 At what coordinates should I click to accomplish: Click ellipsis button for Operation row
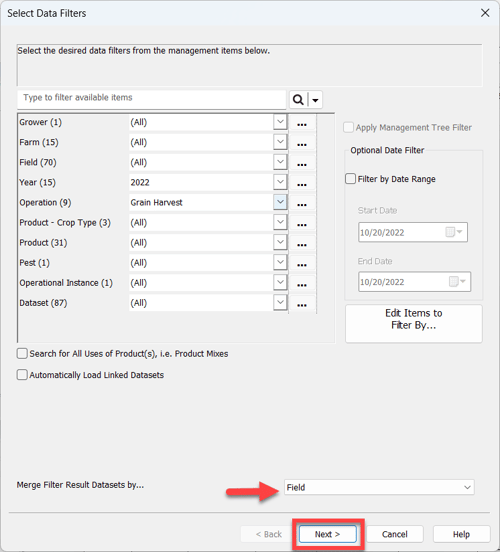point(302,203)
